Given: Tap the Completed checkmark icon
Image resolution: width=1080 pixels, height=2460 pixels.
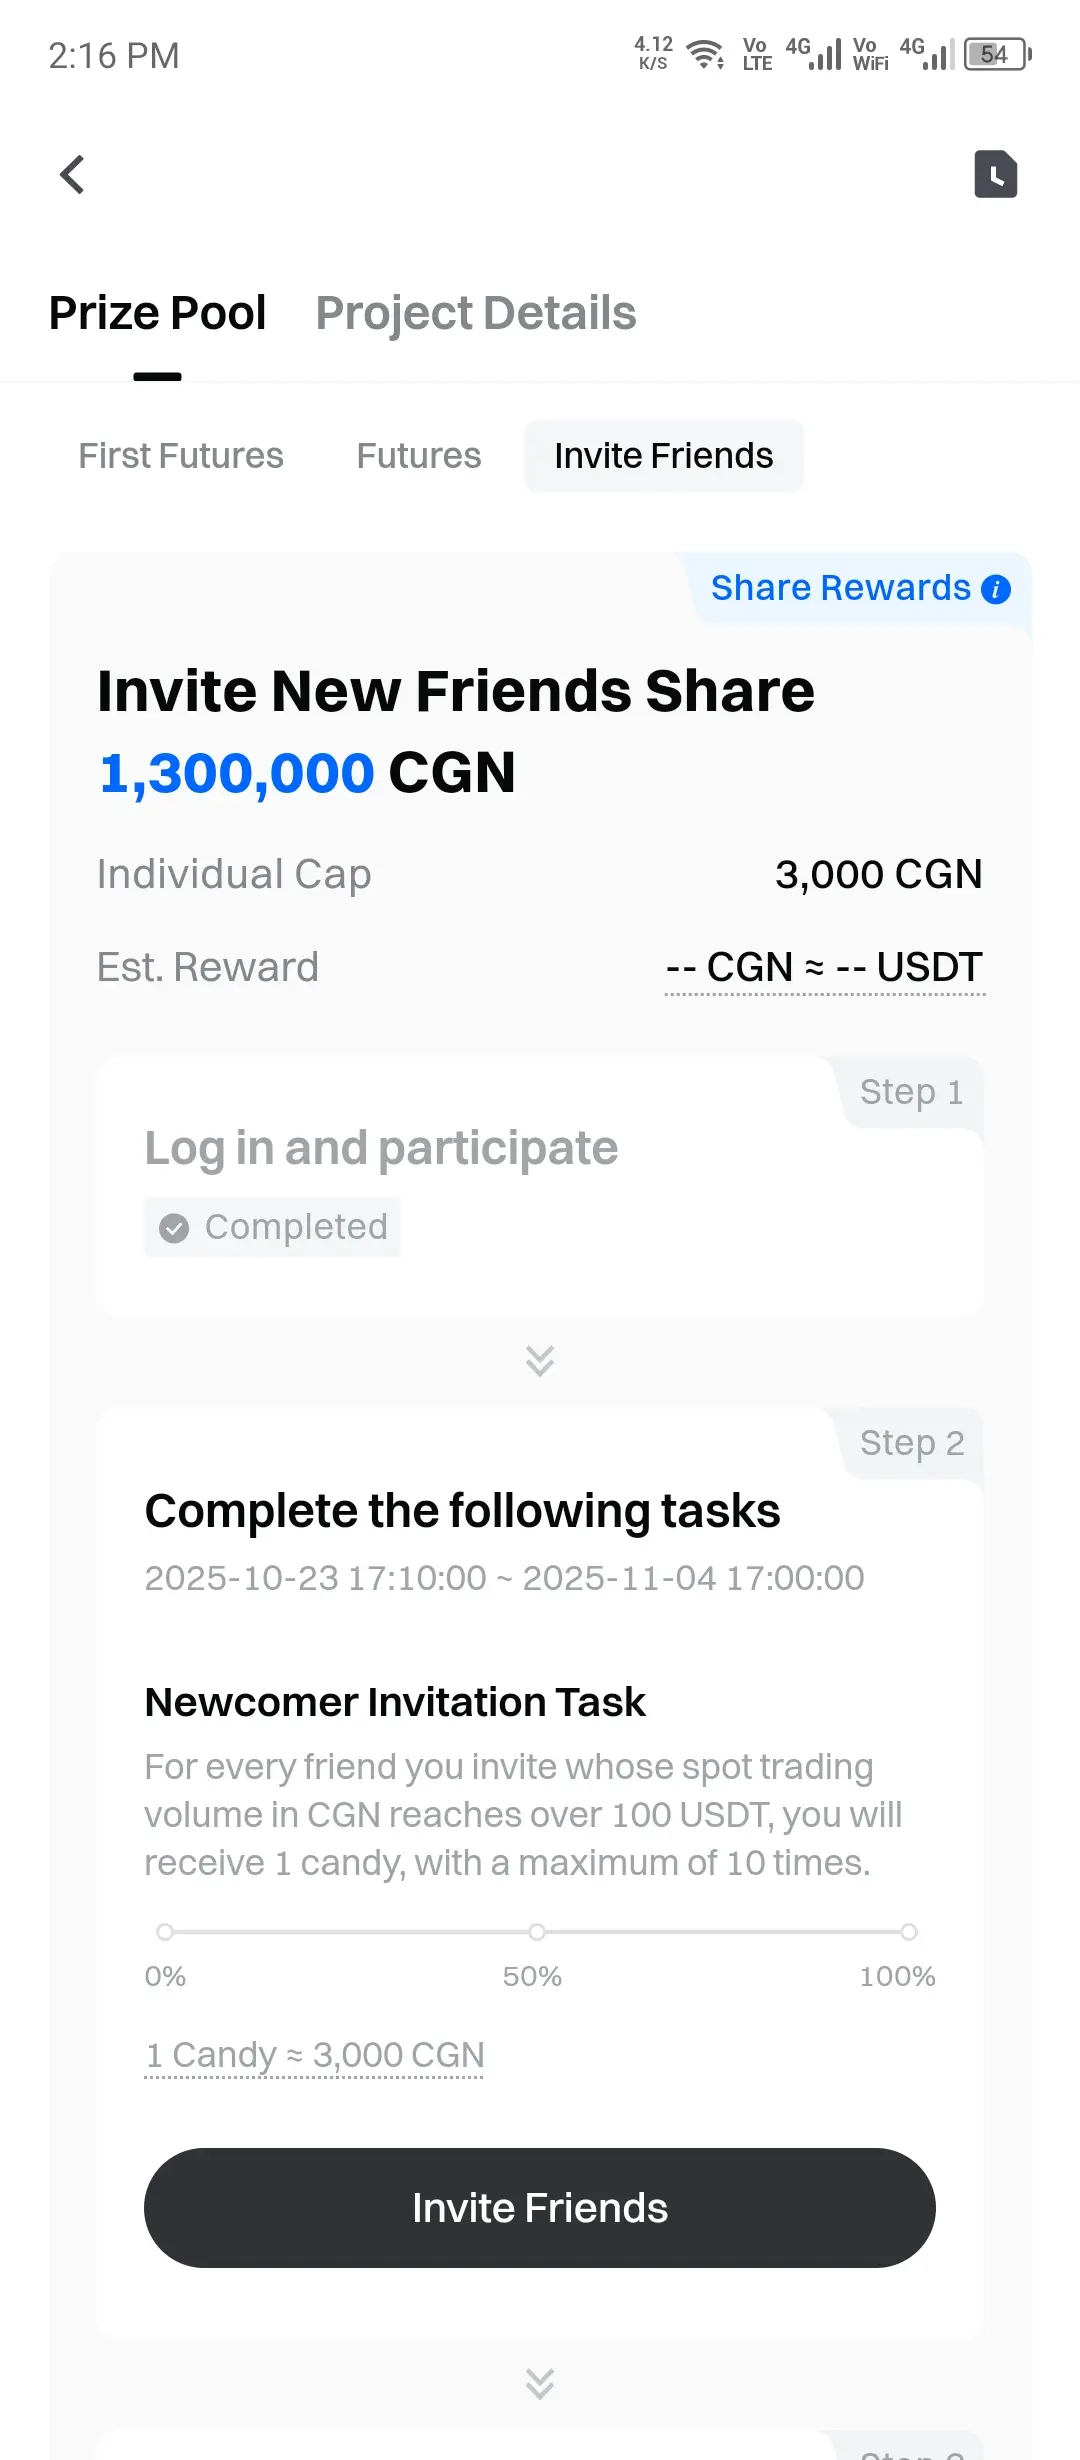Looking at the screenshot, I should pyautogui.click(x=174, y=1228).
